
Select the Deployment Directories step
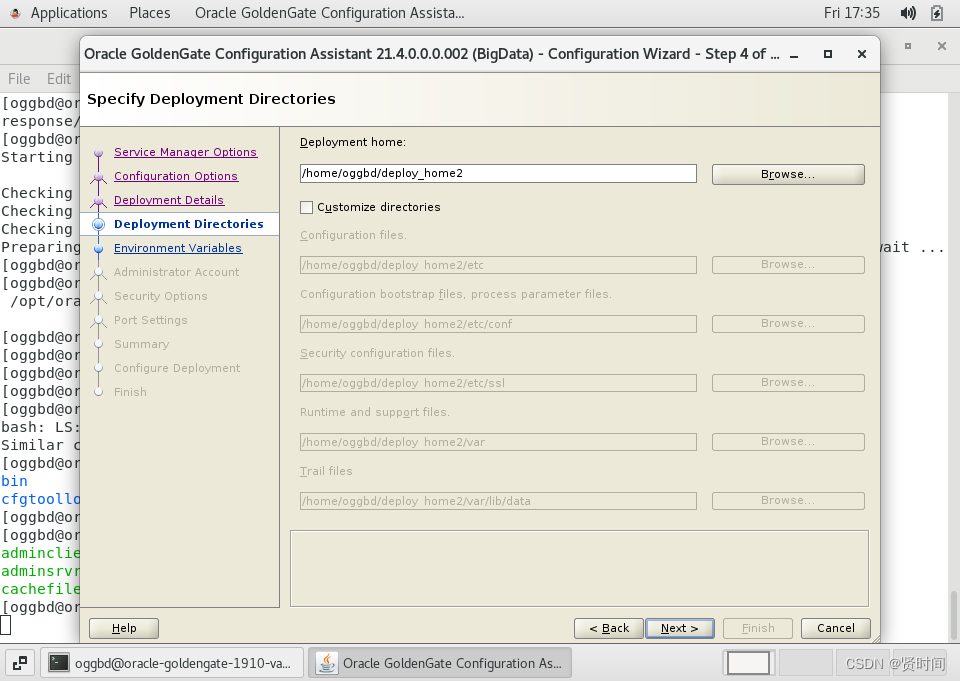(x=189, y=224)
